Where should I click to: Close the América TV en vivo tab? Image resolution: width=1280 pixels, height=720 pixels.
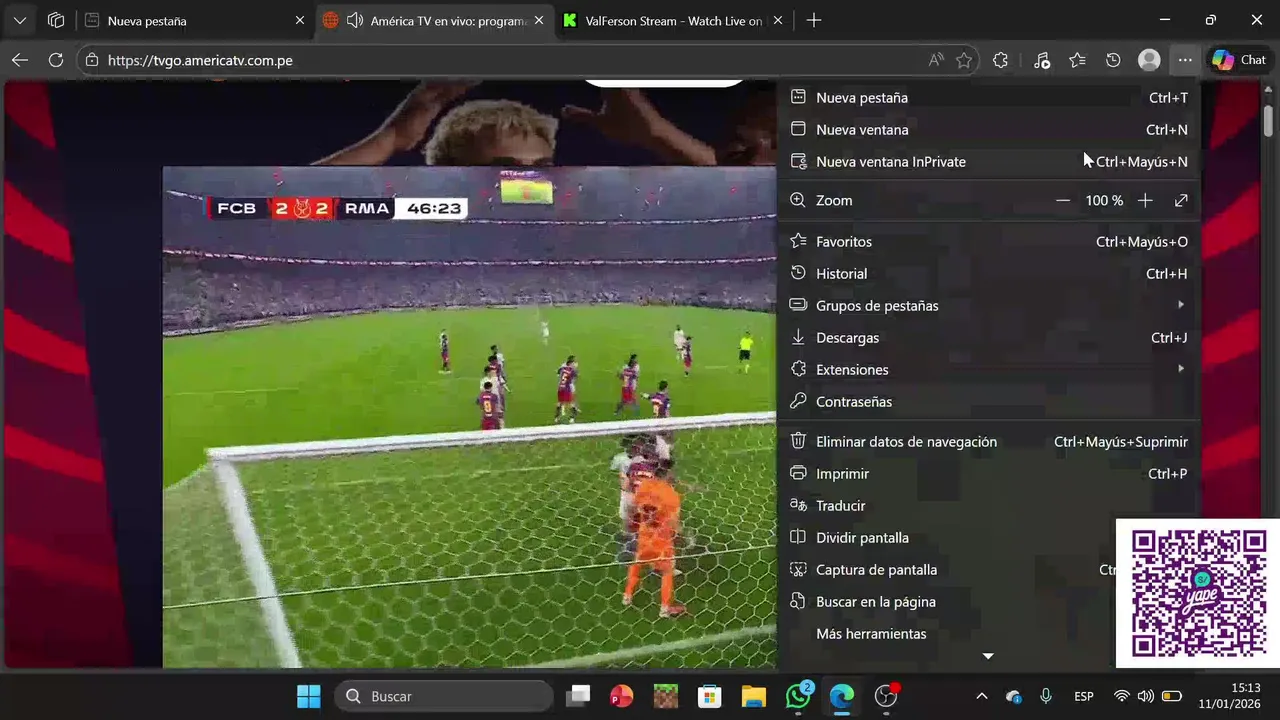pos(540,20)
